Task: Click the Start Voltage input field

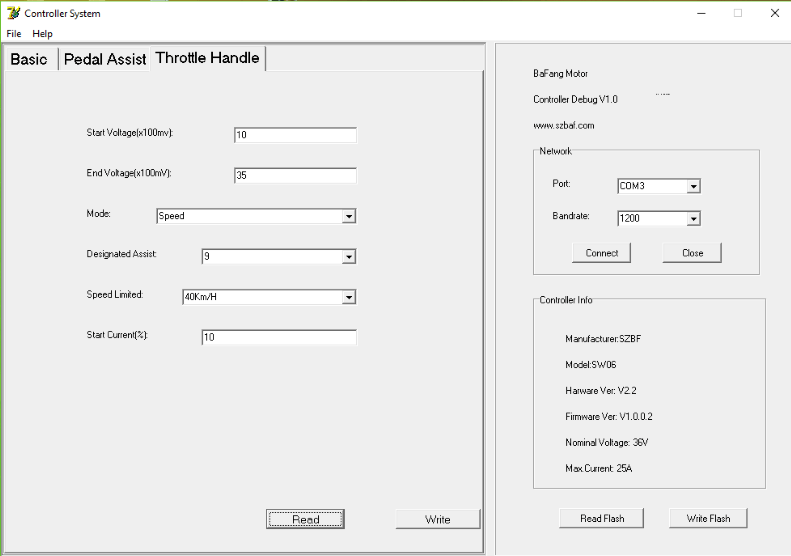Action: [x=296, y=135]
